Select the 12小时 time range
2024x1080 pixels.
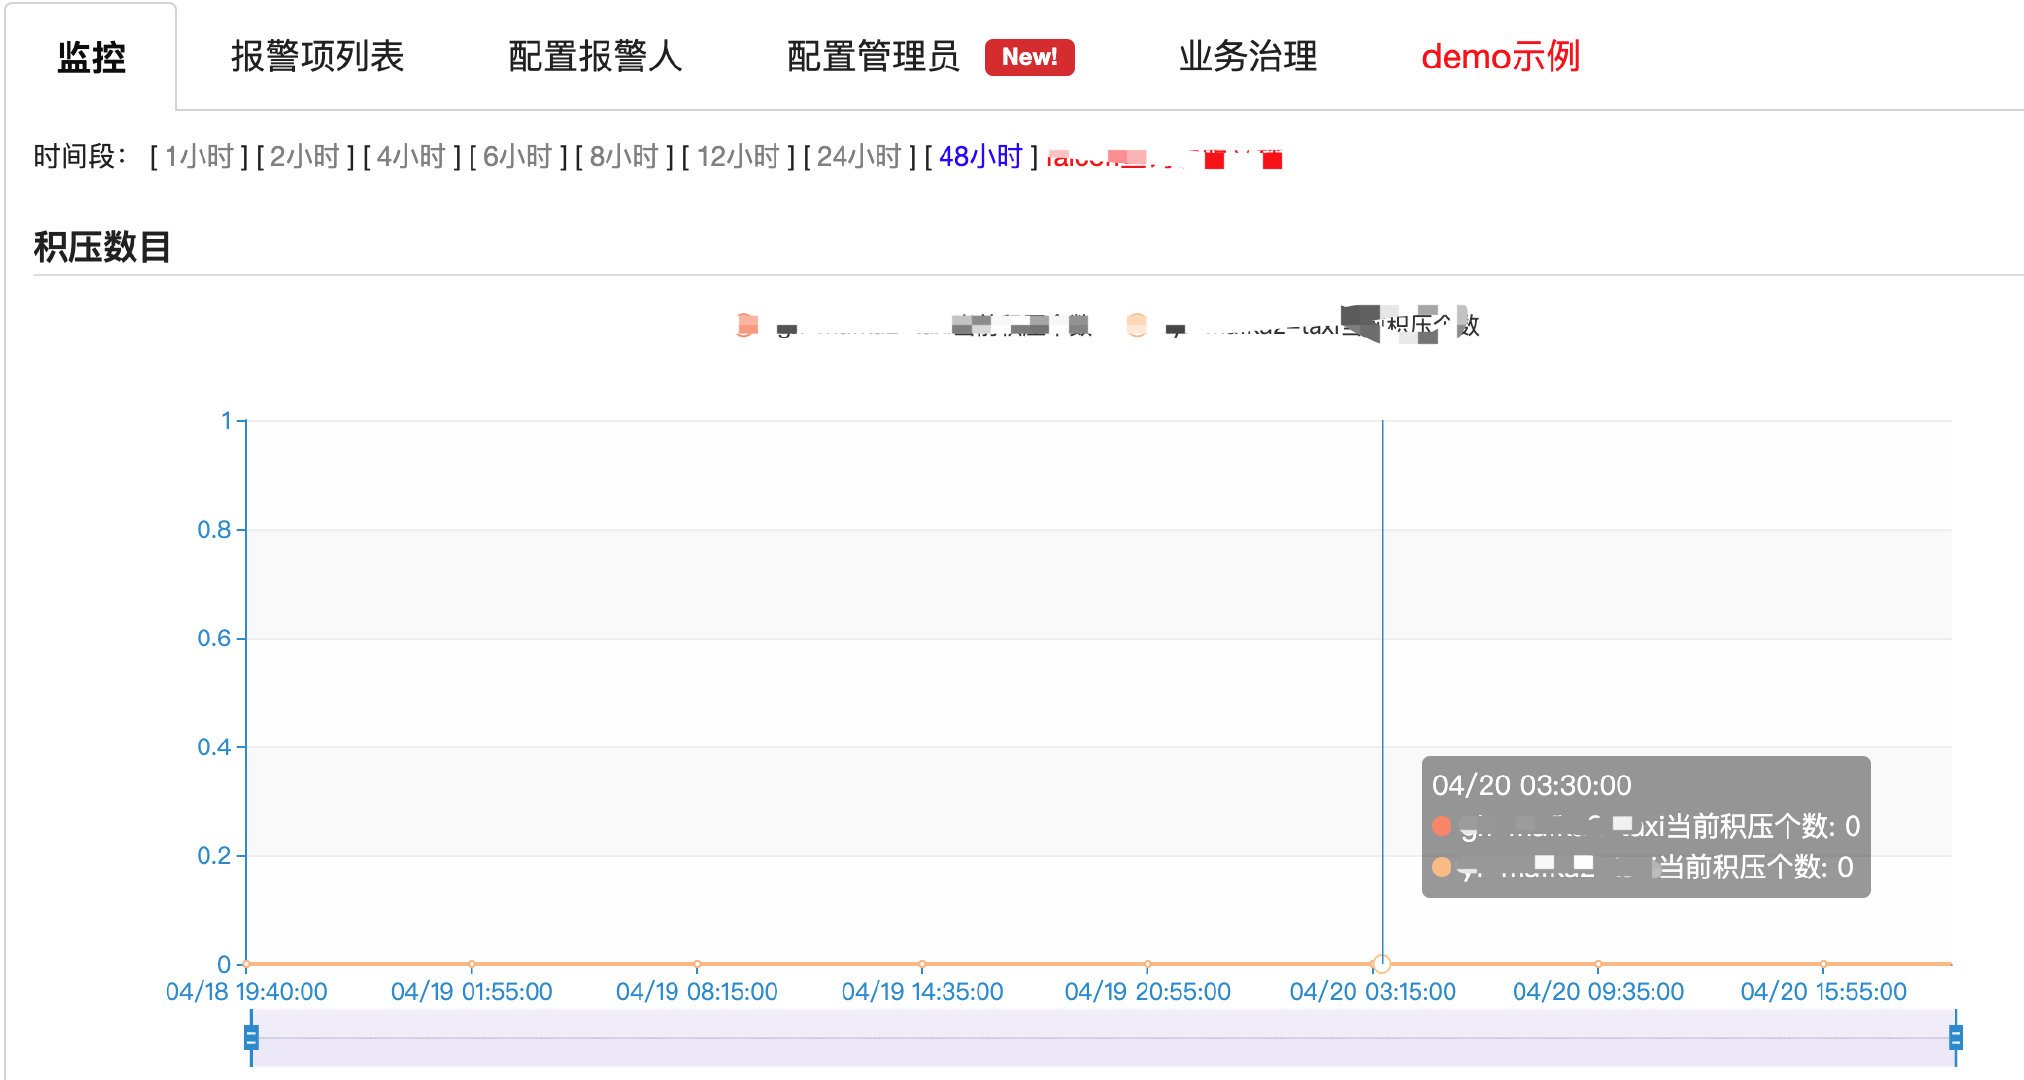coord(738,157)
